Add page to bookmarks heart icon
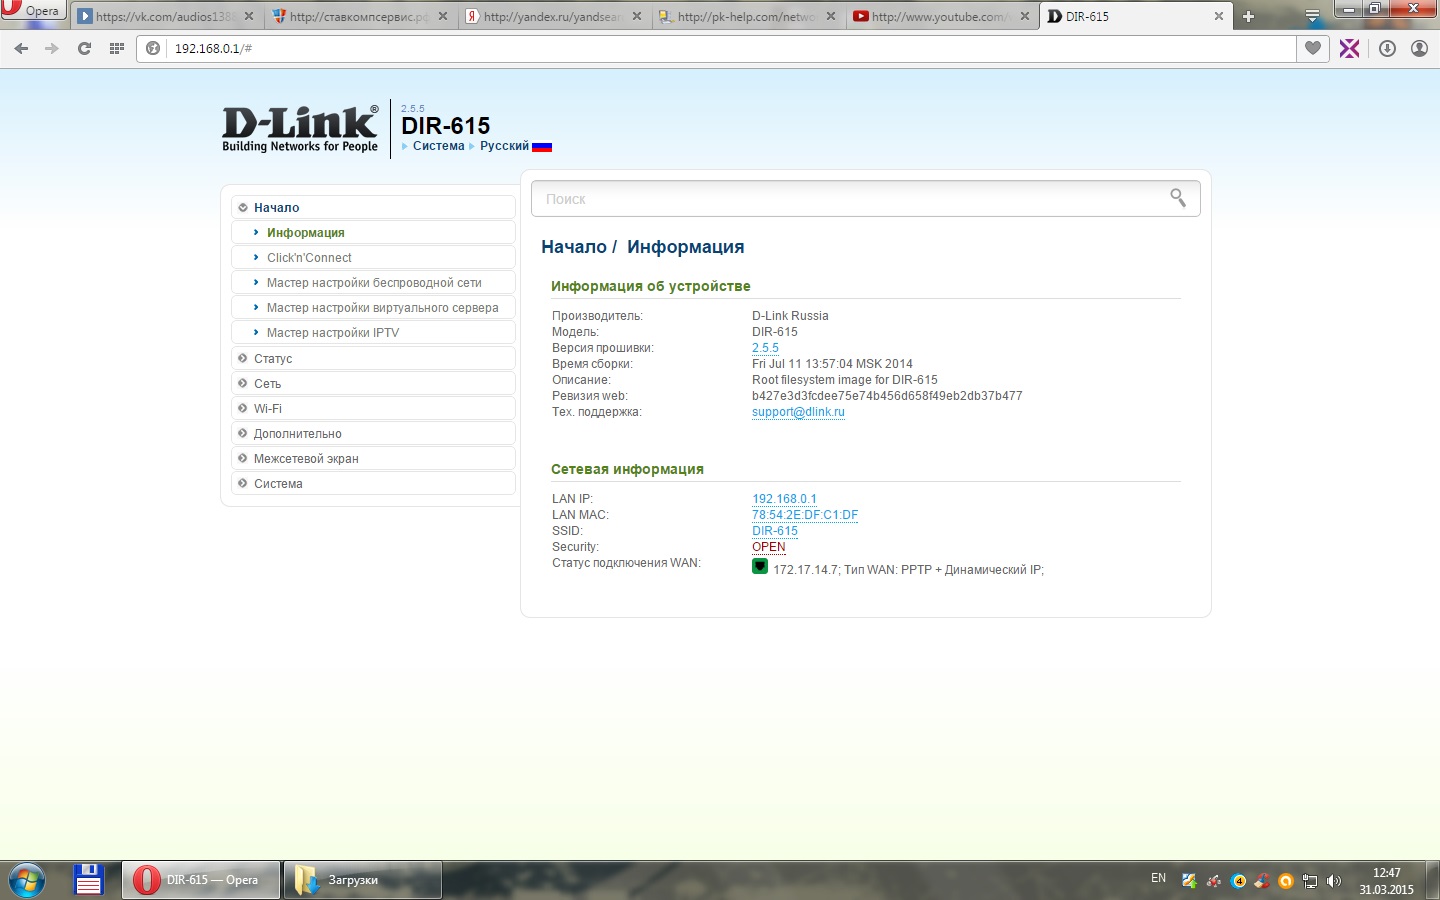 pyautogui.click(x=1313, y=48)
